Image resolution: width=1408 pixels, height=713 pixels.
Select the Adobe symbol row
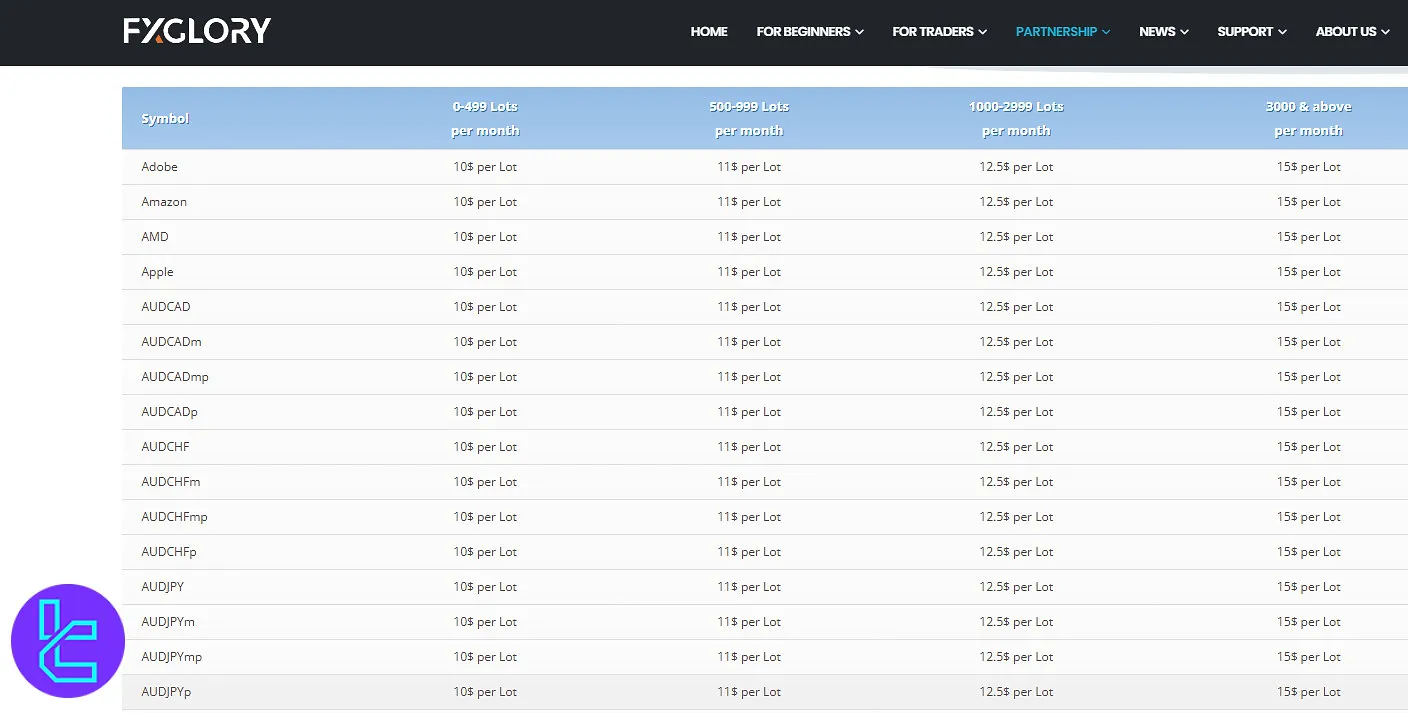[160, 167]
